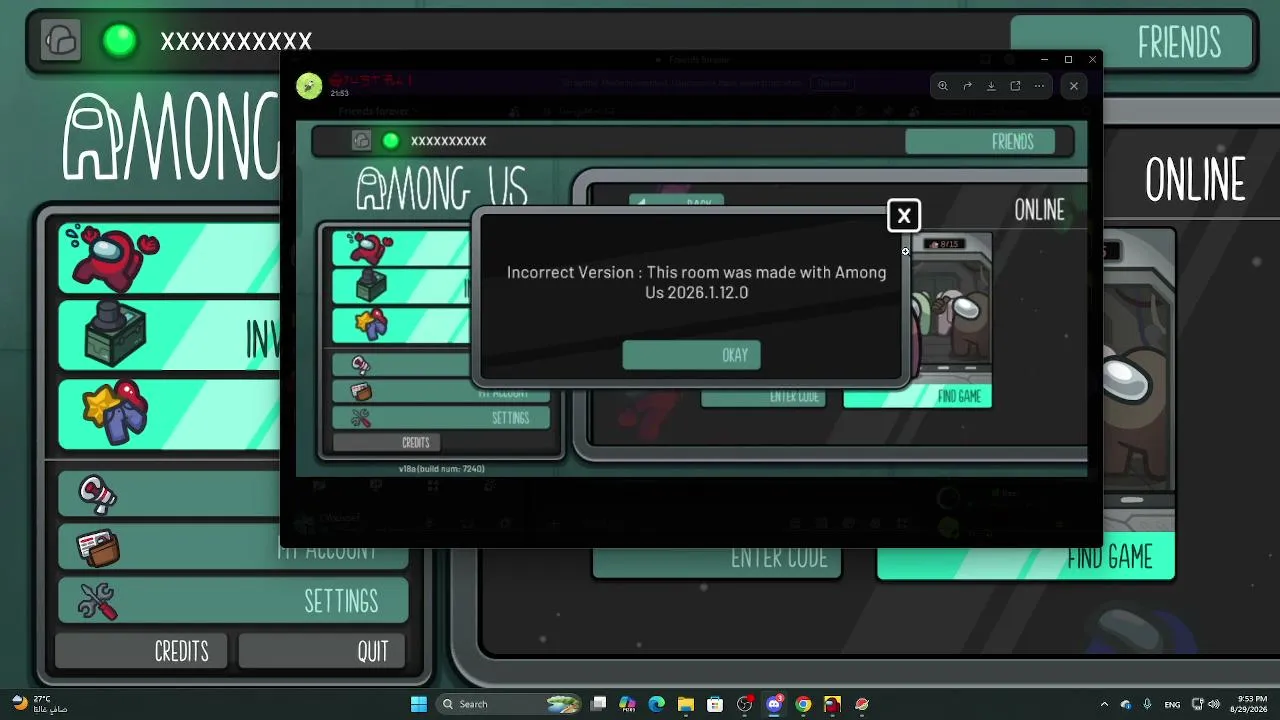Open Microsoft Store from the taskbar
Image resolution: width=1280 pixels, height=720 pixels.
click(715, 704)
